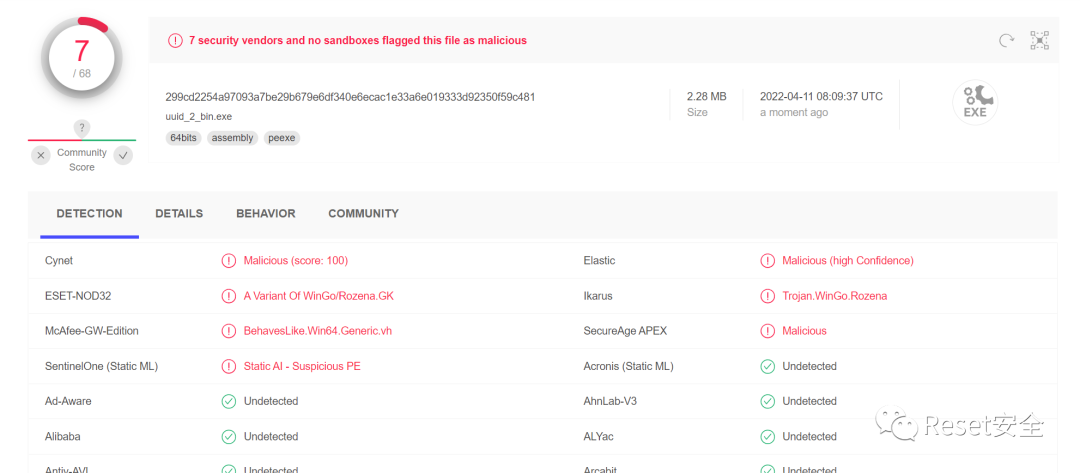The width and height of the screenshot is (1080, 473).
Task: Vote negative with community X button
Action: 41,156
